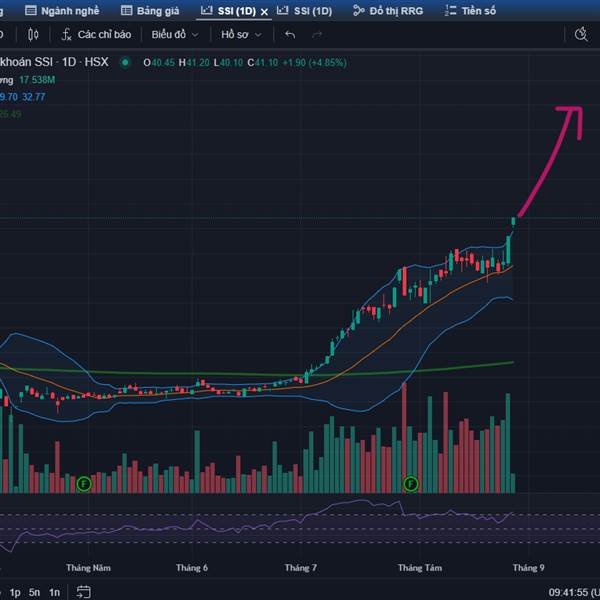The height and width of the screenshot is (600, 600).
Task: Click the Tháng 9 axis label
Action: (528, 567)
